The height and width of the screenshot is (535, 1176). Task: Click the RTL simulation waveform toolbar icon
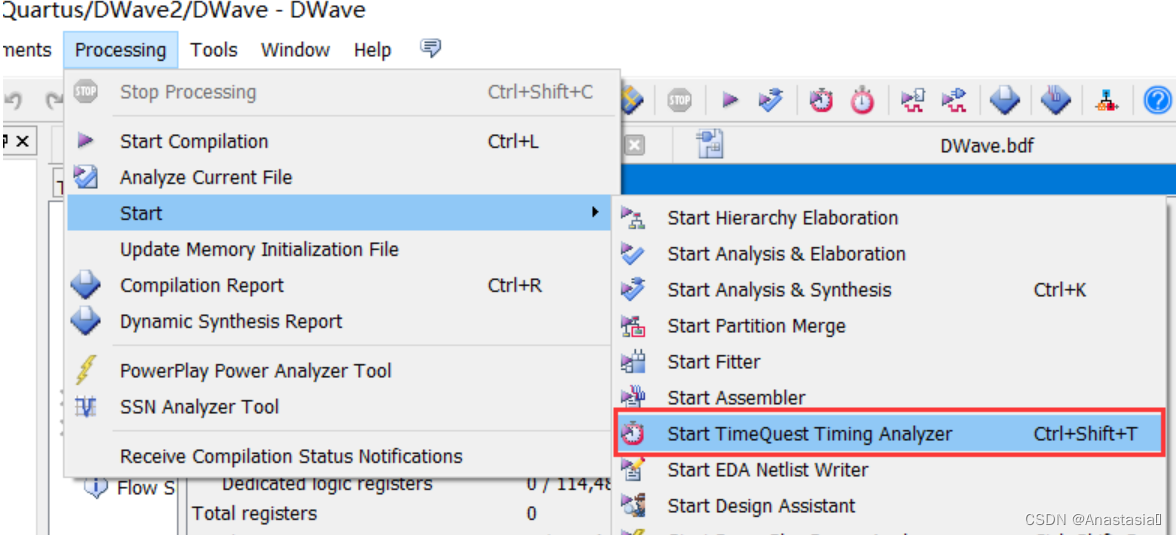click(x=913, y=100)
